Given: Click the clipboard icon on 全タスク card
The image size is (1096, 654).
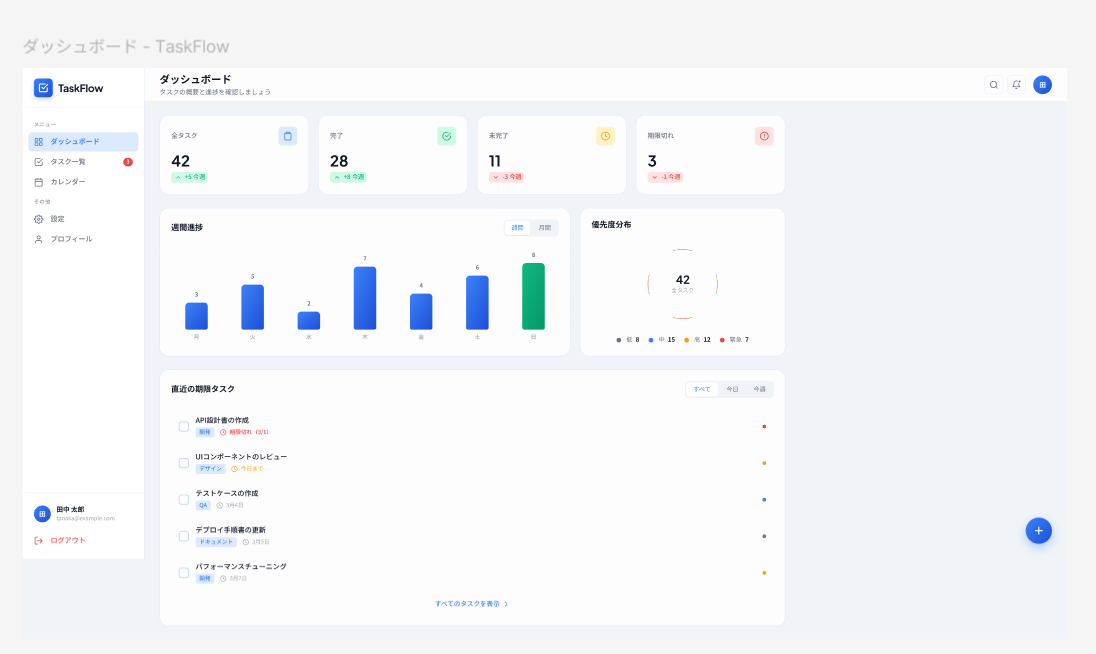Looking at the screenshot, I should [287, 136].
